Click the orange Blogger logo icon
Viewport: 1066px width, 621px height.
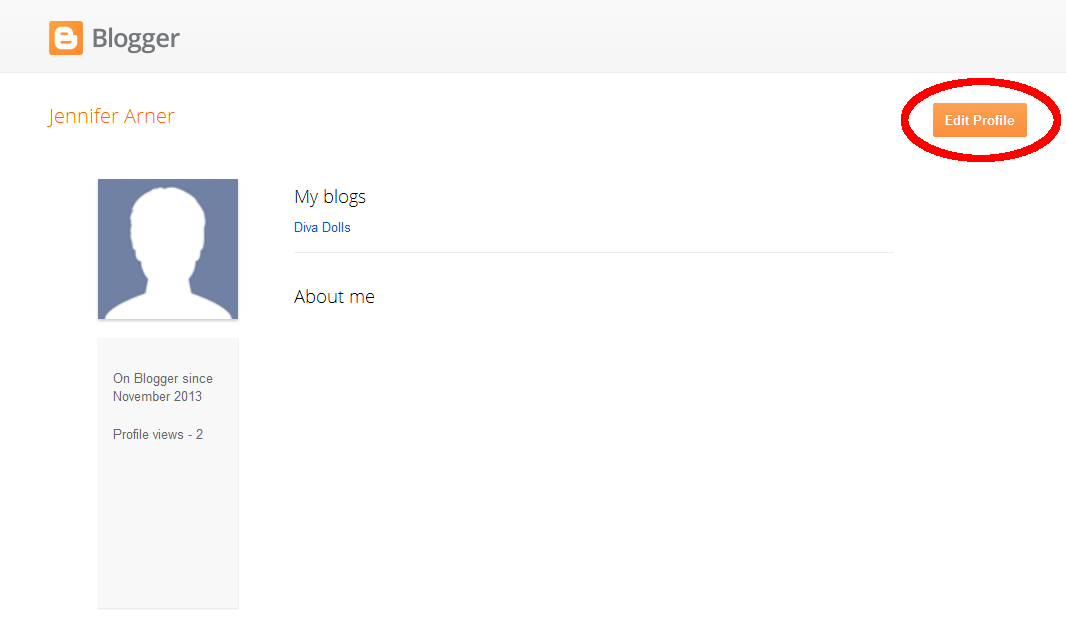65,38
